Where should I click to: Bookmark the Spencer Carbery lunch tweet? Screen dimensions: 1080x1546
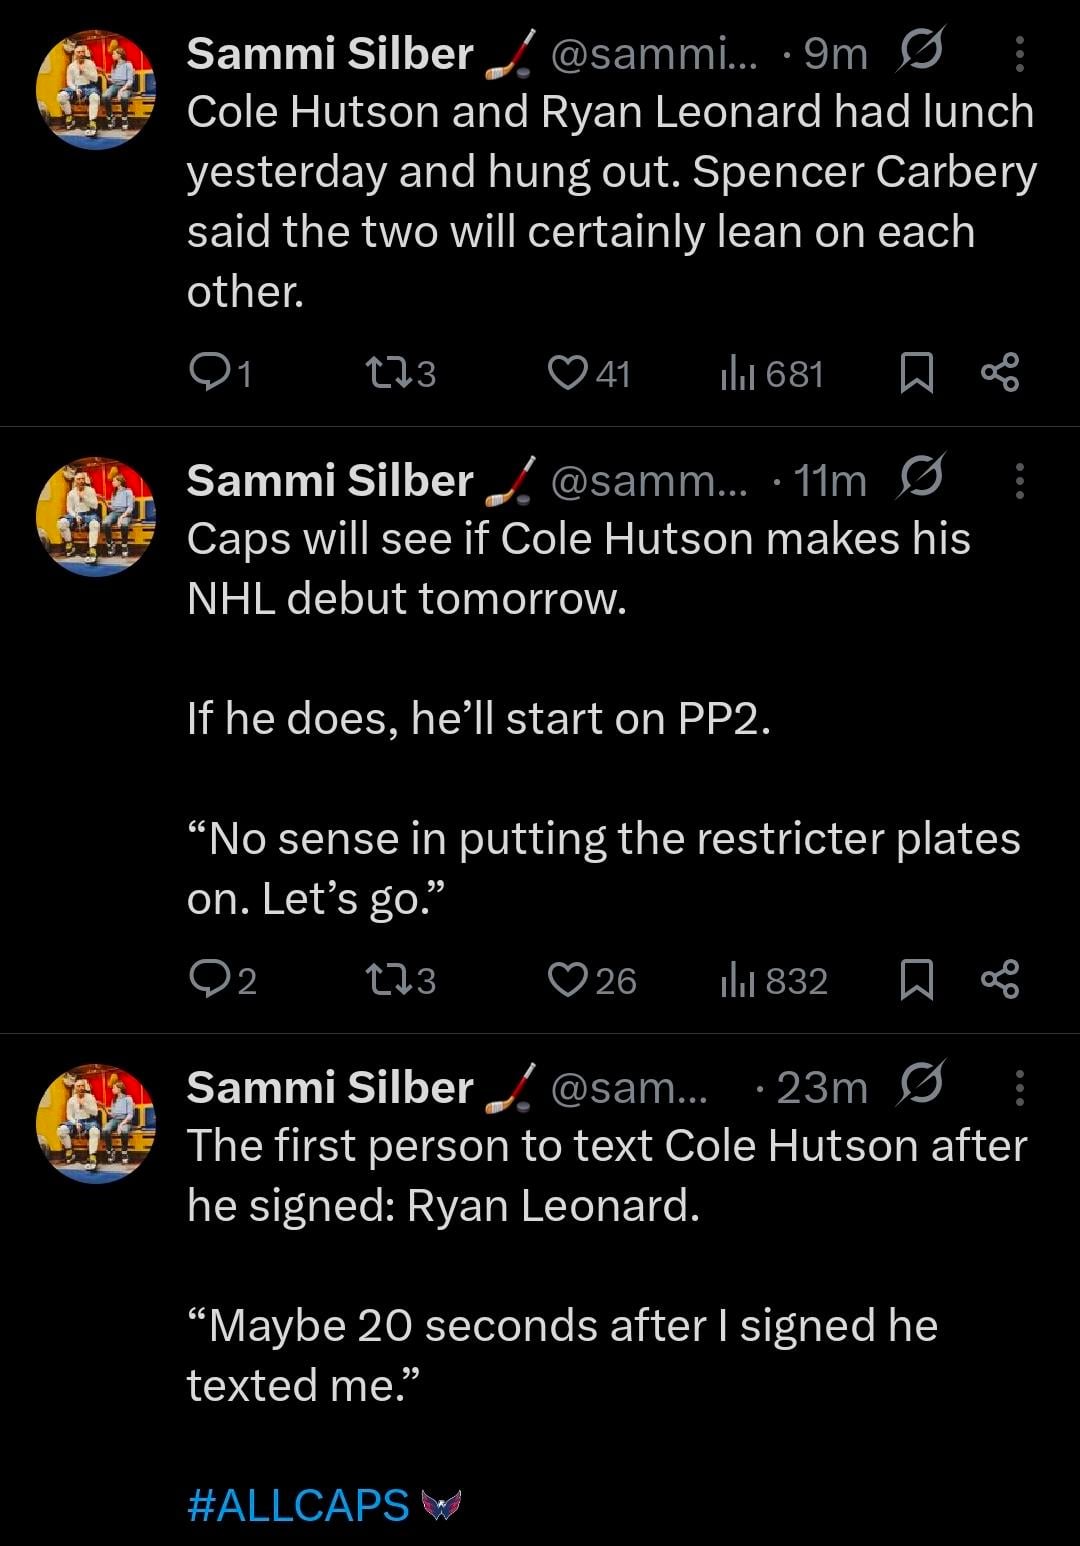916,373
